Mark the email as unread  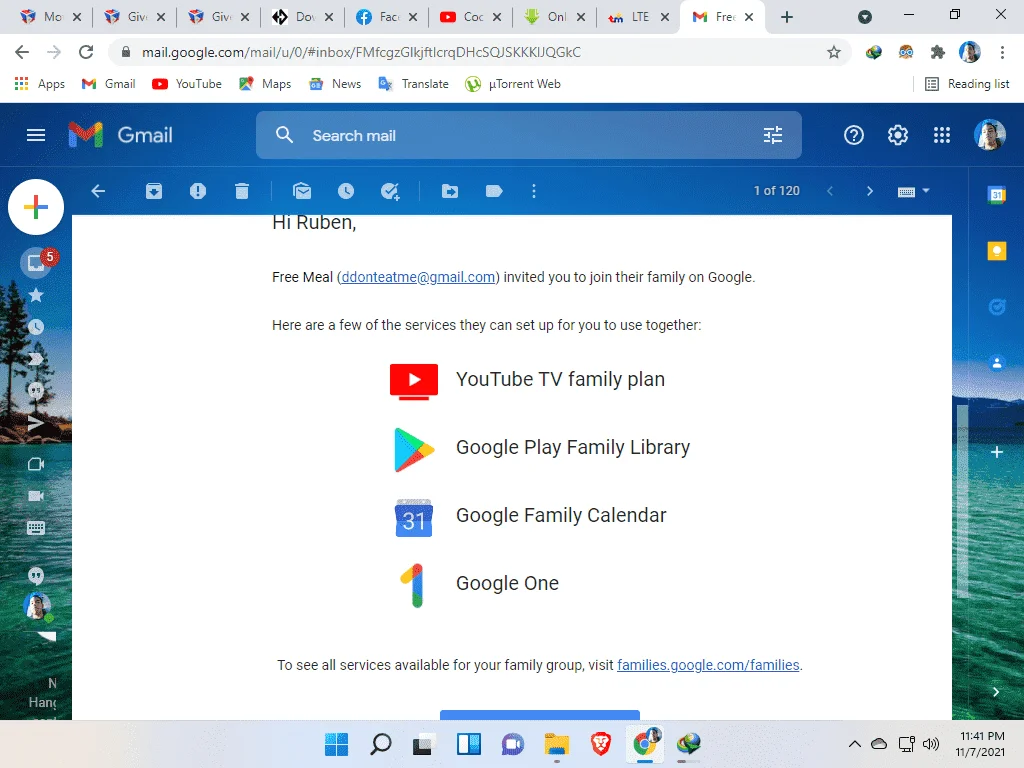point(302,191)
